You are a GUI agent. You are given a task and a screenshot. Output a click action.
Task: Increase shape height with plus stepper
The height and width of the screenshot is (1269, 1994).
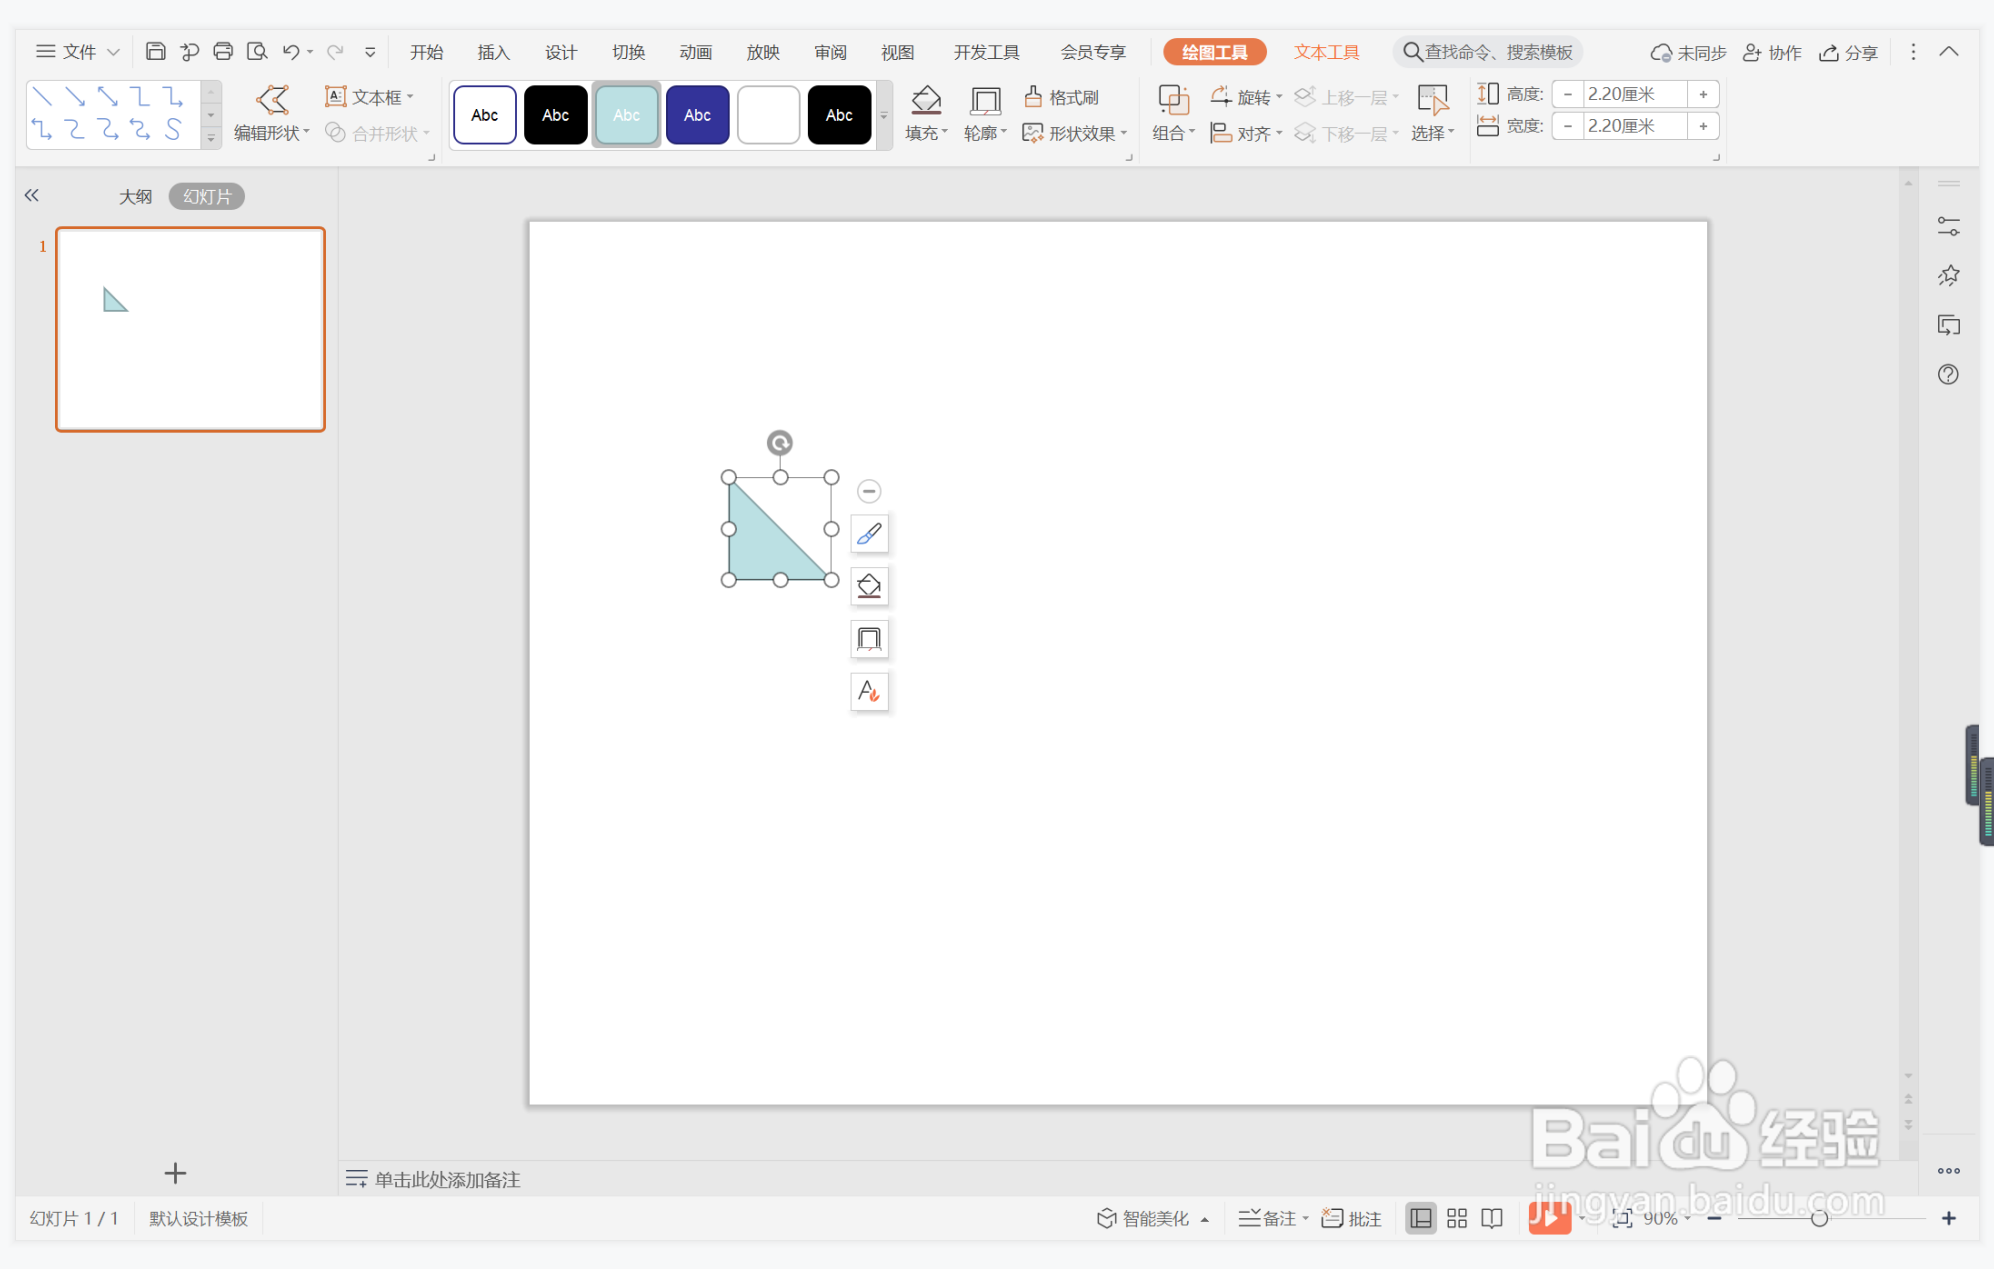tap(1702, 94)
